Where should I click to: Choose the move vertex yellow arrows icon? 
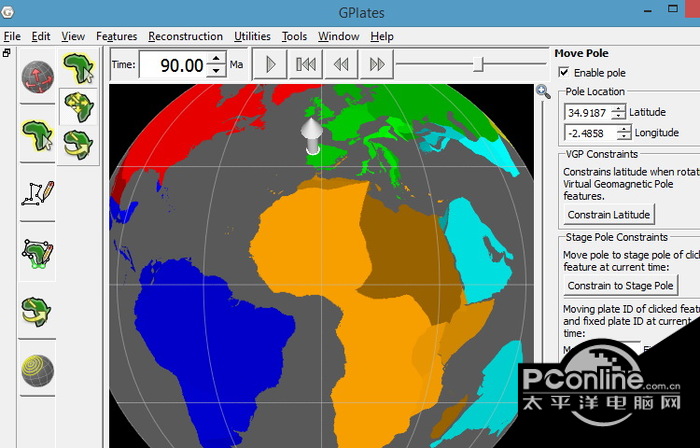(79, 107)
